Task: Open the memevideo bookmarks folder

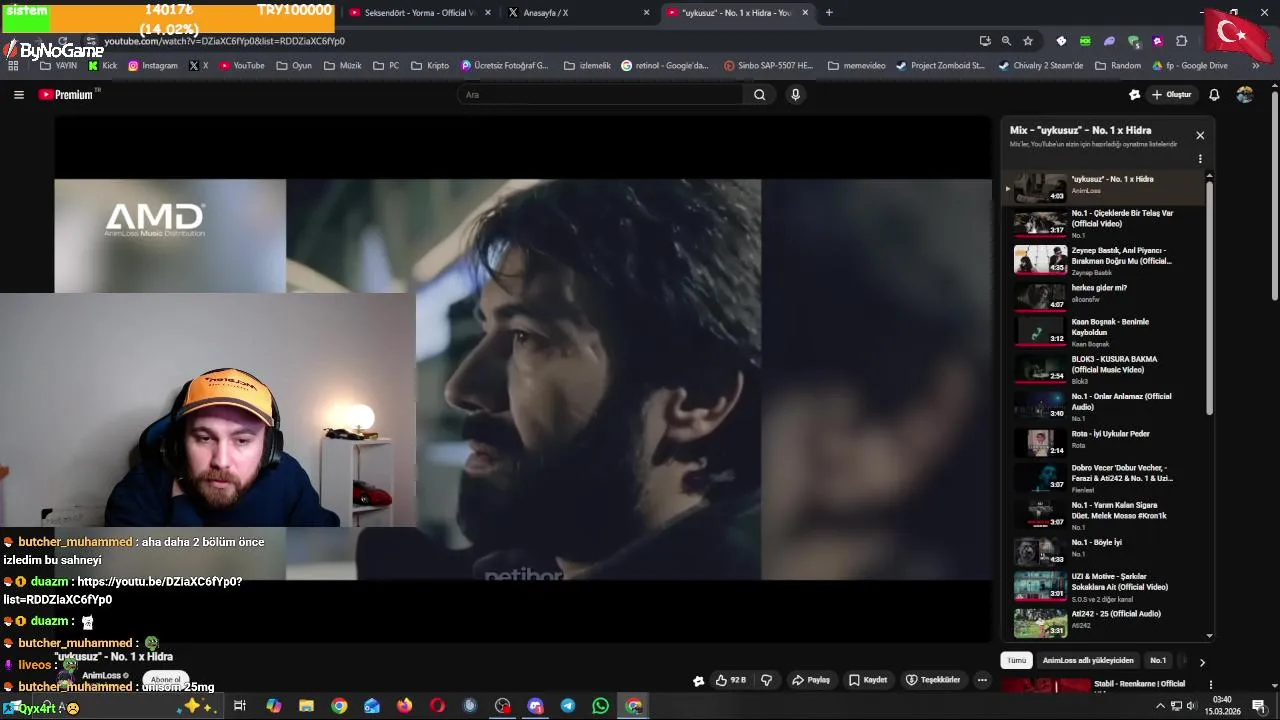Action: click(857, 66)
